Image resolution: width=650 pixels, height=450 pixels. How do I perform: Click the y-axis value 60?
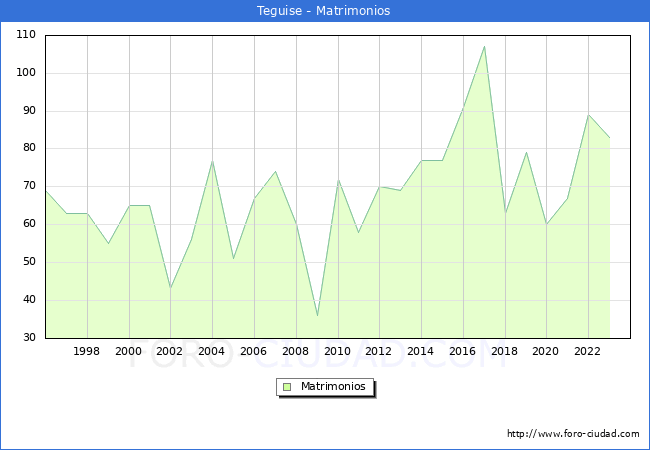click(x=29, y=224)
